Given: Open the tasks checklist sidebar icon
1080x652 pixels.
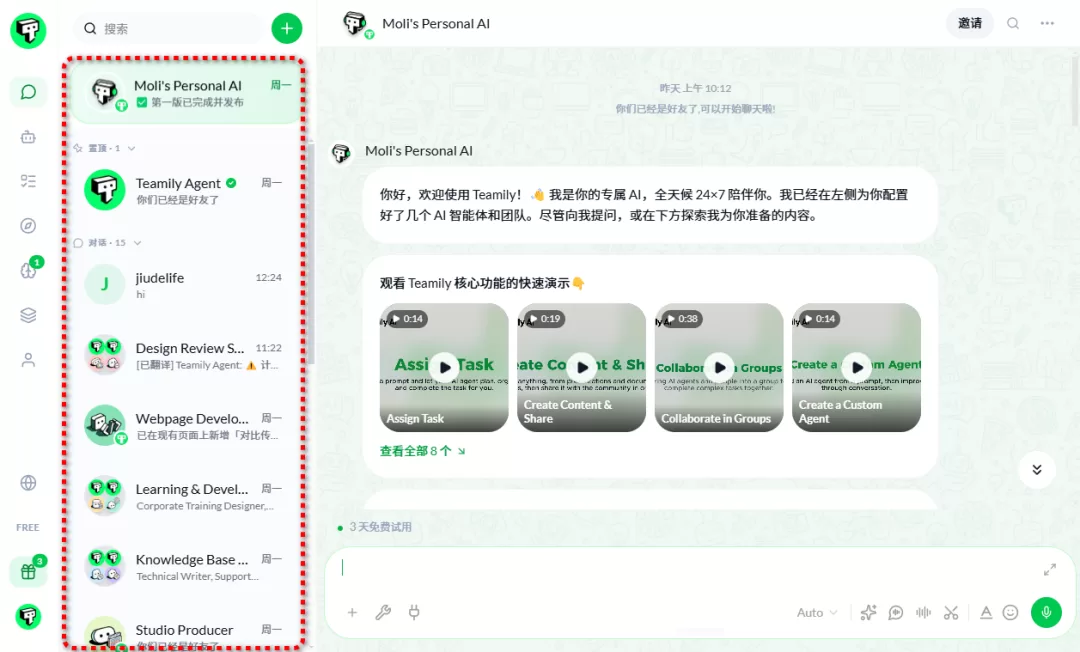Looking at the screenshot, I should click(x=28, y=181).
